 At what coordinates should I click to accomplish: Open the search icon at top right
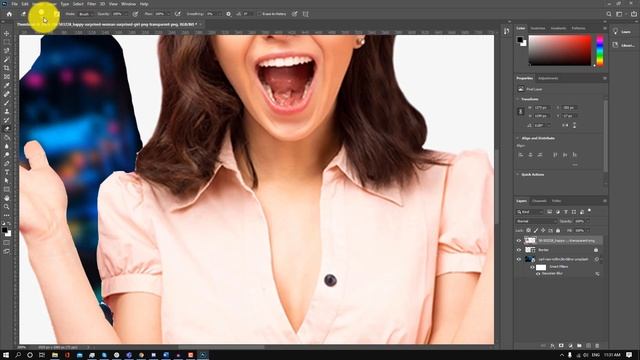pyautogui.click(x=609, y=14)
